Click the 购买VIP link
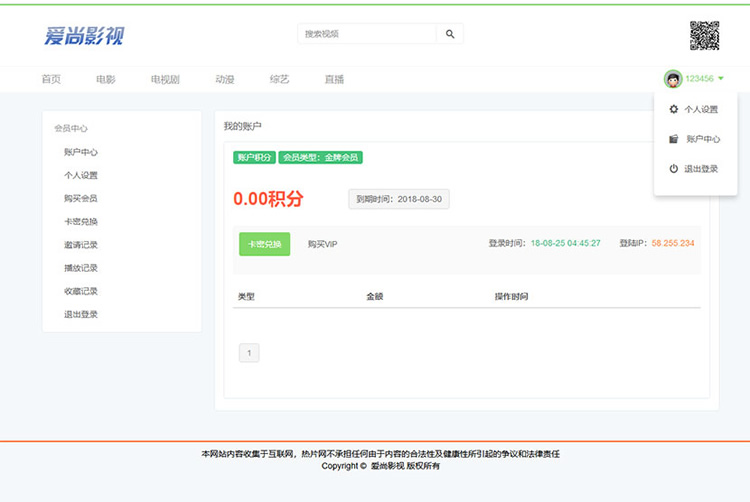750x502 pixels. 323,244
